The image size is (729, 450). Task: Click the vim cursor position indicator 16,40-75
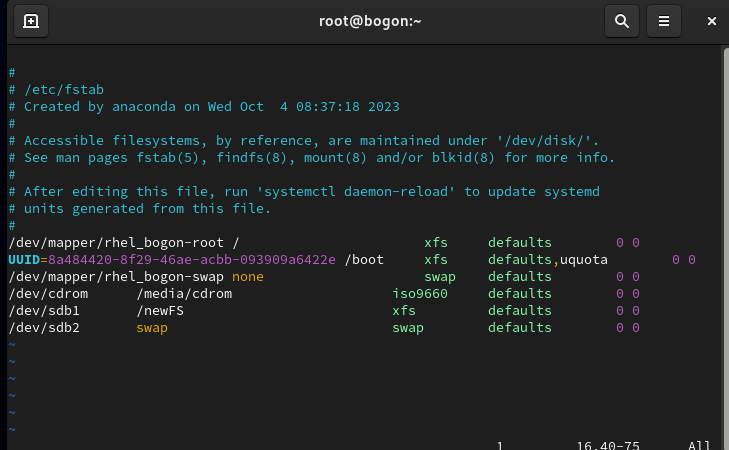pyautogui.click(x=608, y=446)
